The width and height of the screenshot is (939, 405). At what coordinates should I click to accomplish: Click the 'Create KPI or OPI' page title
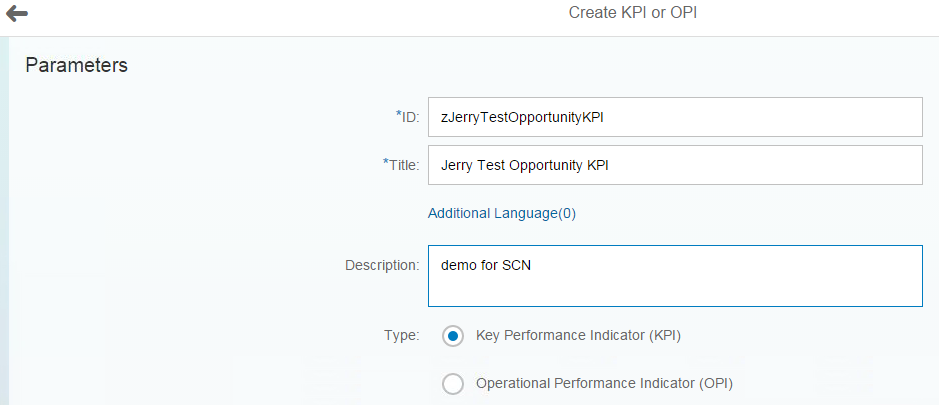click(633, 13)
